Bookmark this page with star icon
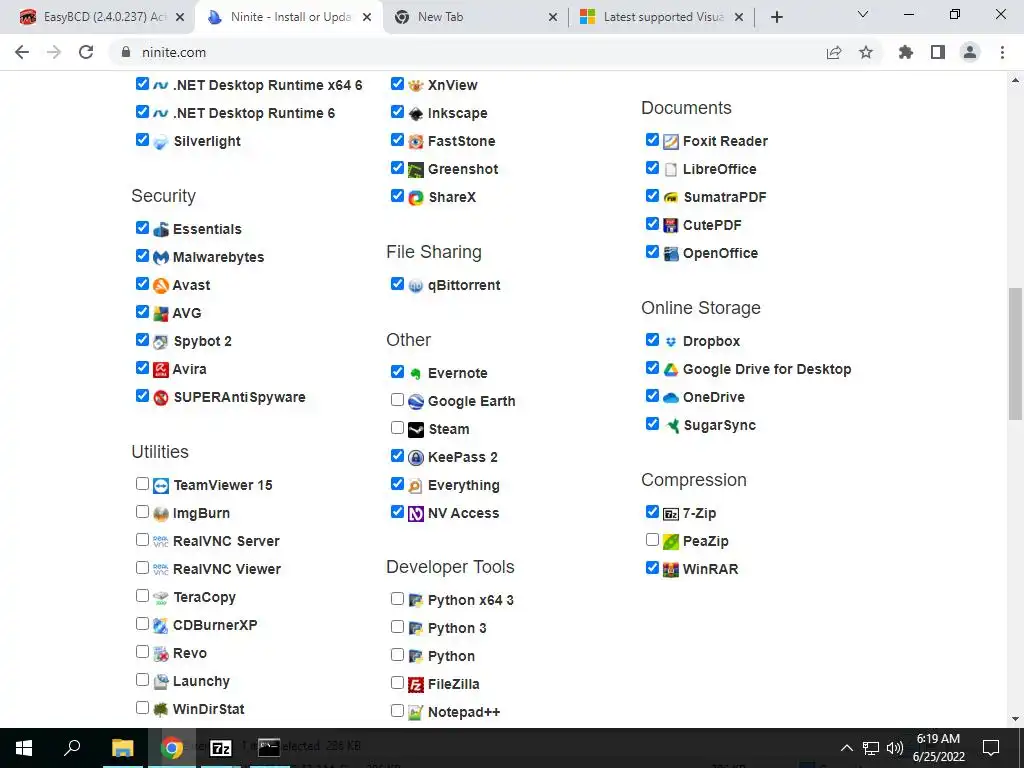This screenshot has width=1024, height=768. coord(866,52)
